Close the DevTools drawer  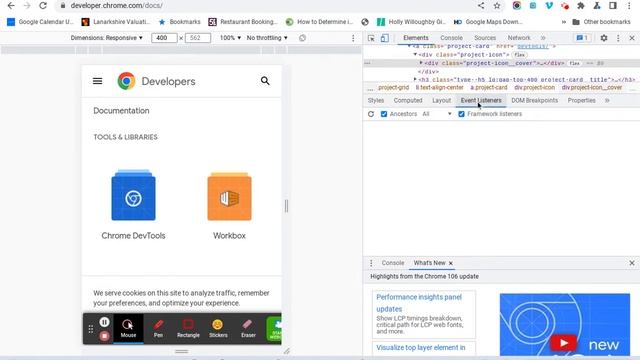point(632,263)
